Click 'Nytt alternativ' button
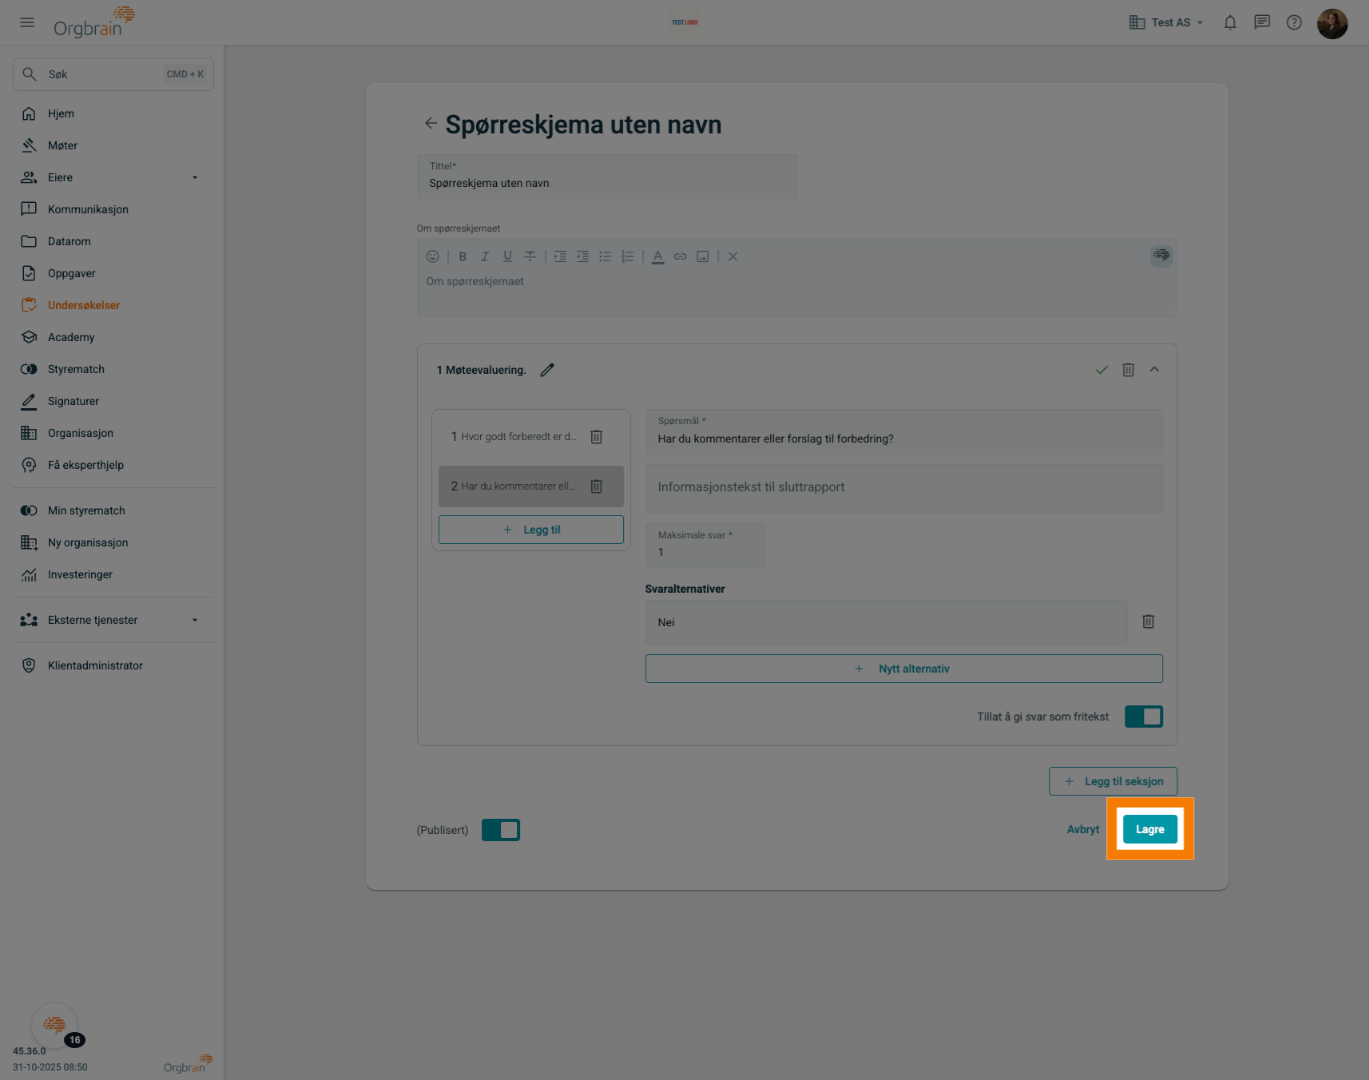 pyautogui.click(x=904, y=669)
